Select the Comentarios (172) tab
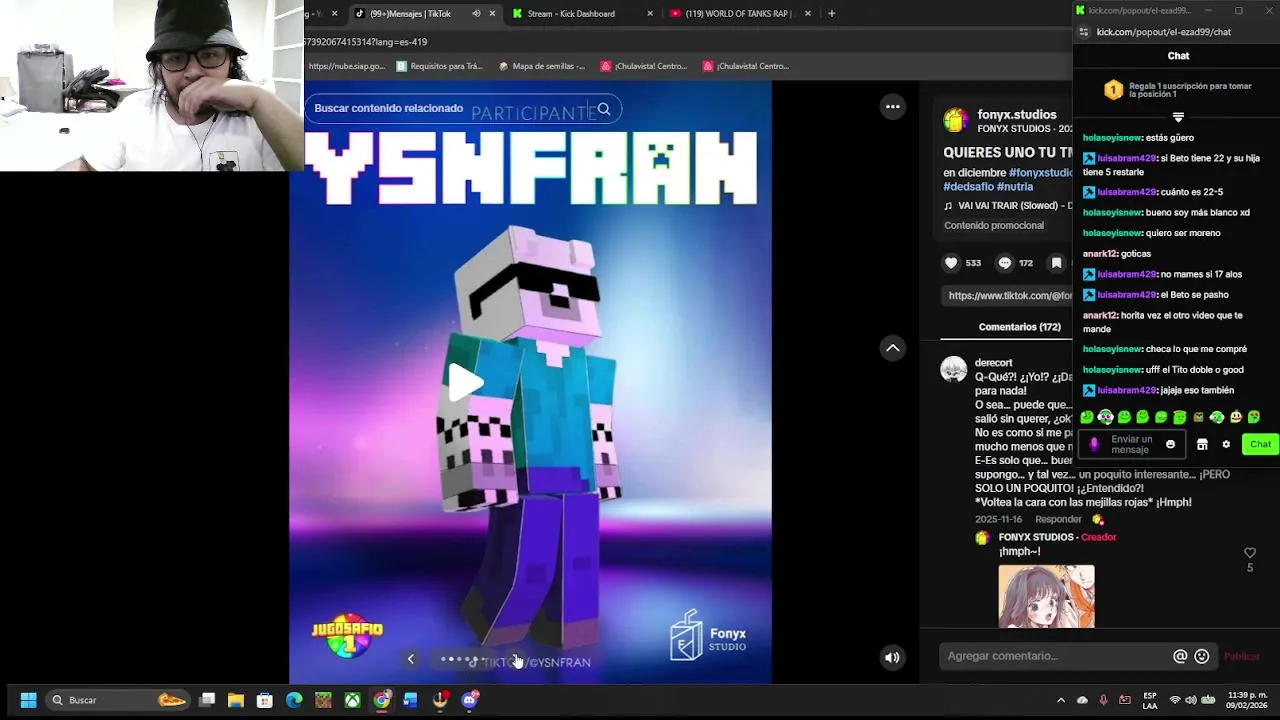Viewport: 1280px width, 720px height. (1019, 327)
